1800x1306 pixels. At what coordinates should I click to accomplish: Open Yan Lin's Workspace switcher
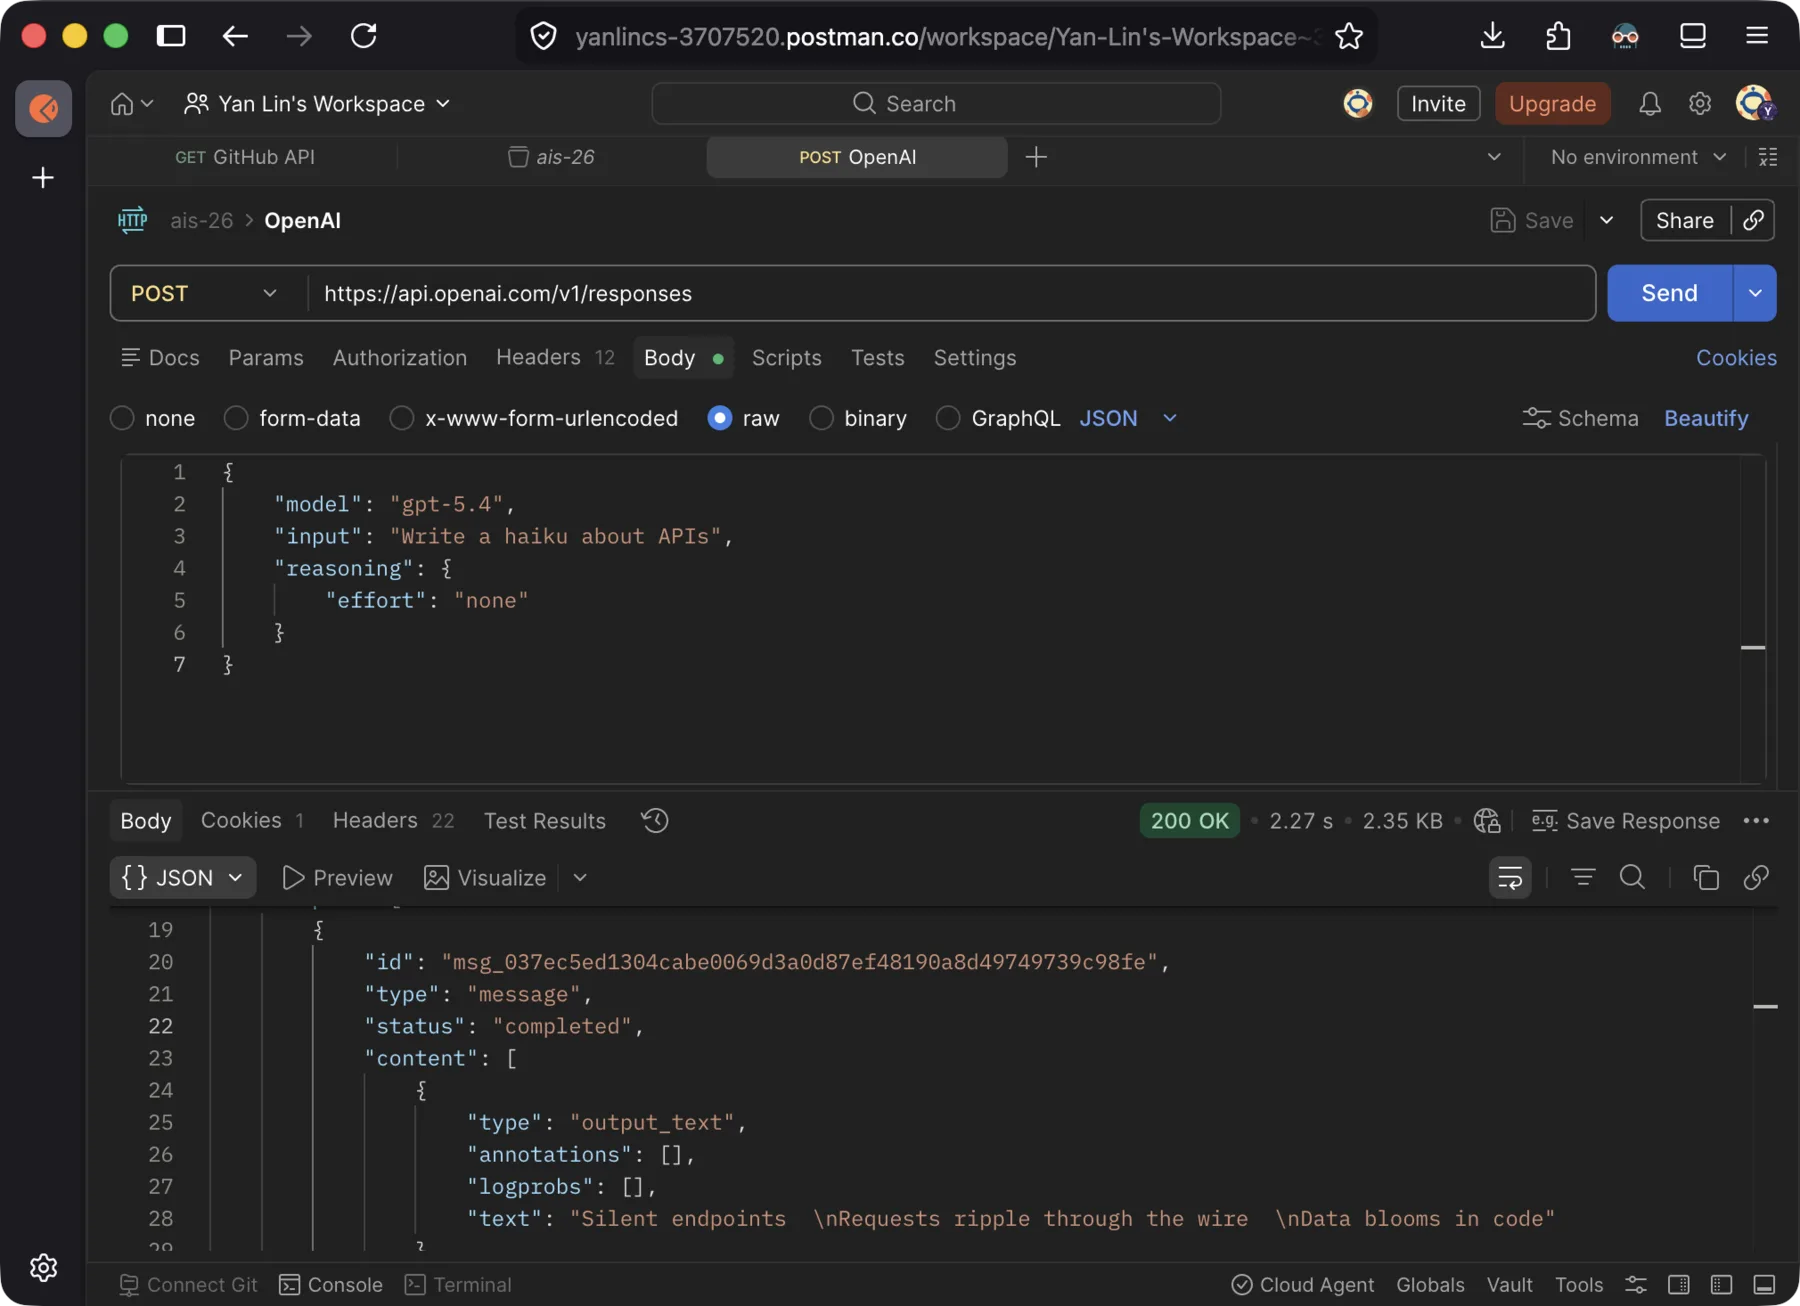[x=317, y=104]
